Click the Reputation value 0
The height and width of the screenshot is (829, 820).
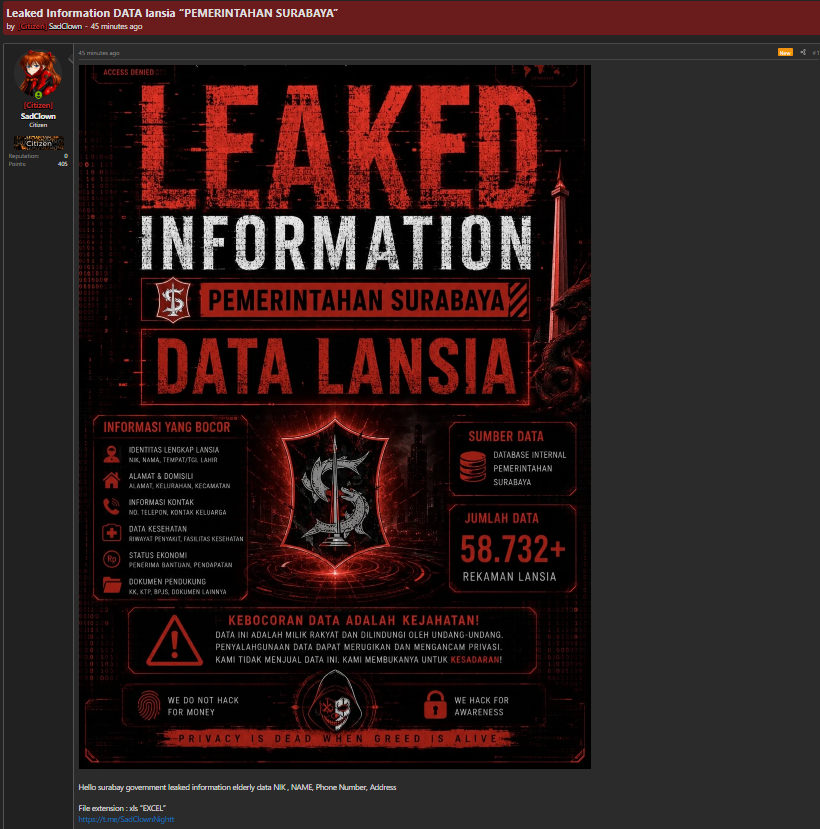click(x=66, y=156)
